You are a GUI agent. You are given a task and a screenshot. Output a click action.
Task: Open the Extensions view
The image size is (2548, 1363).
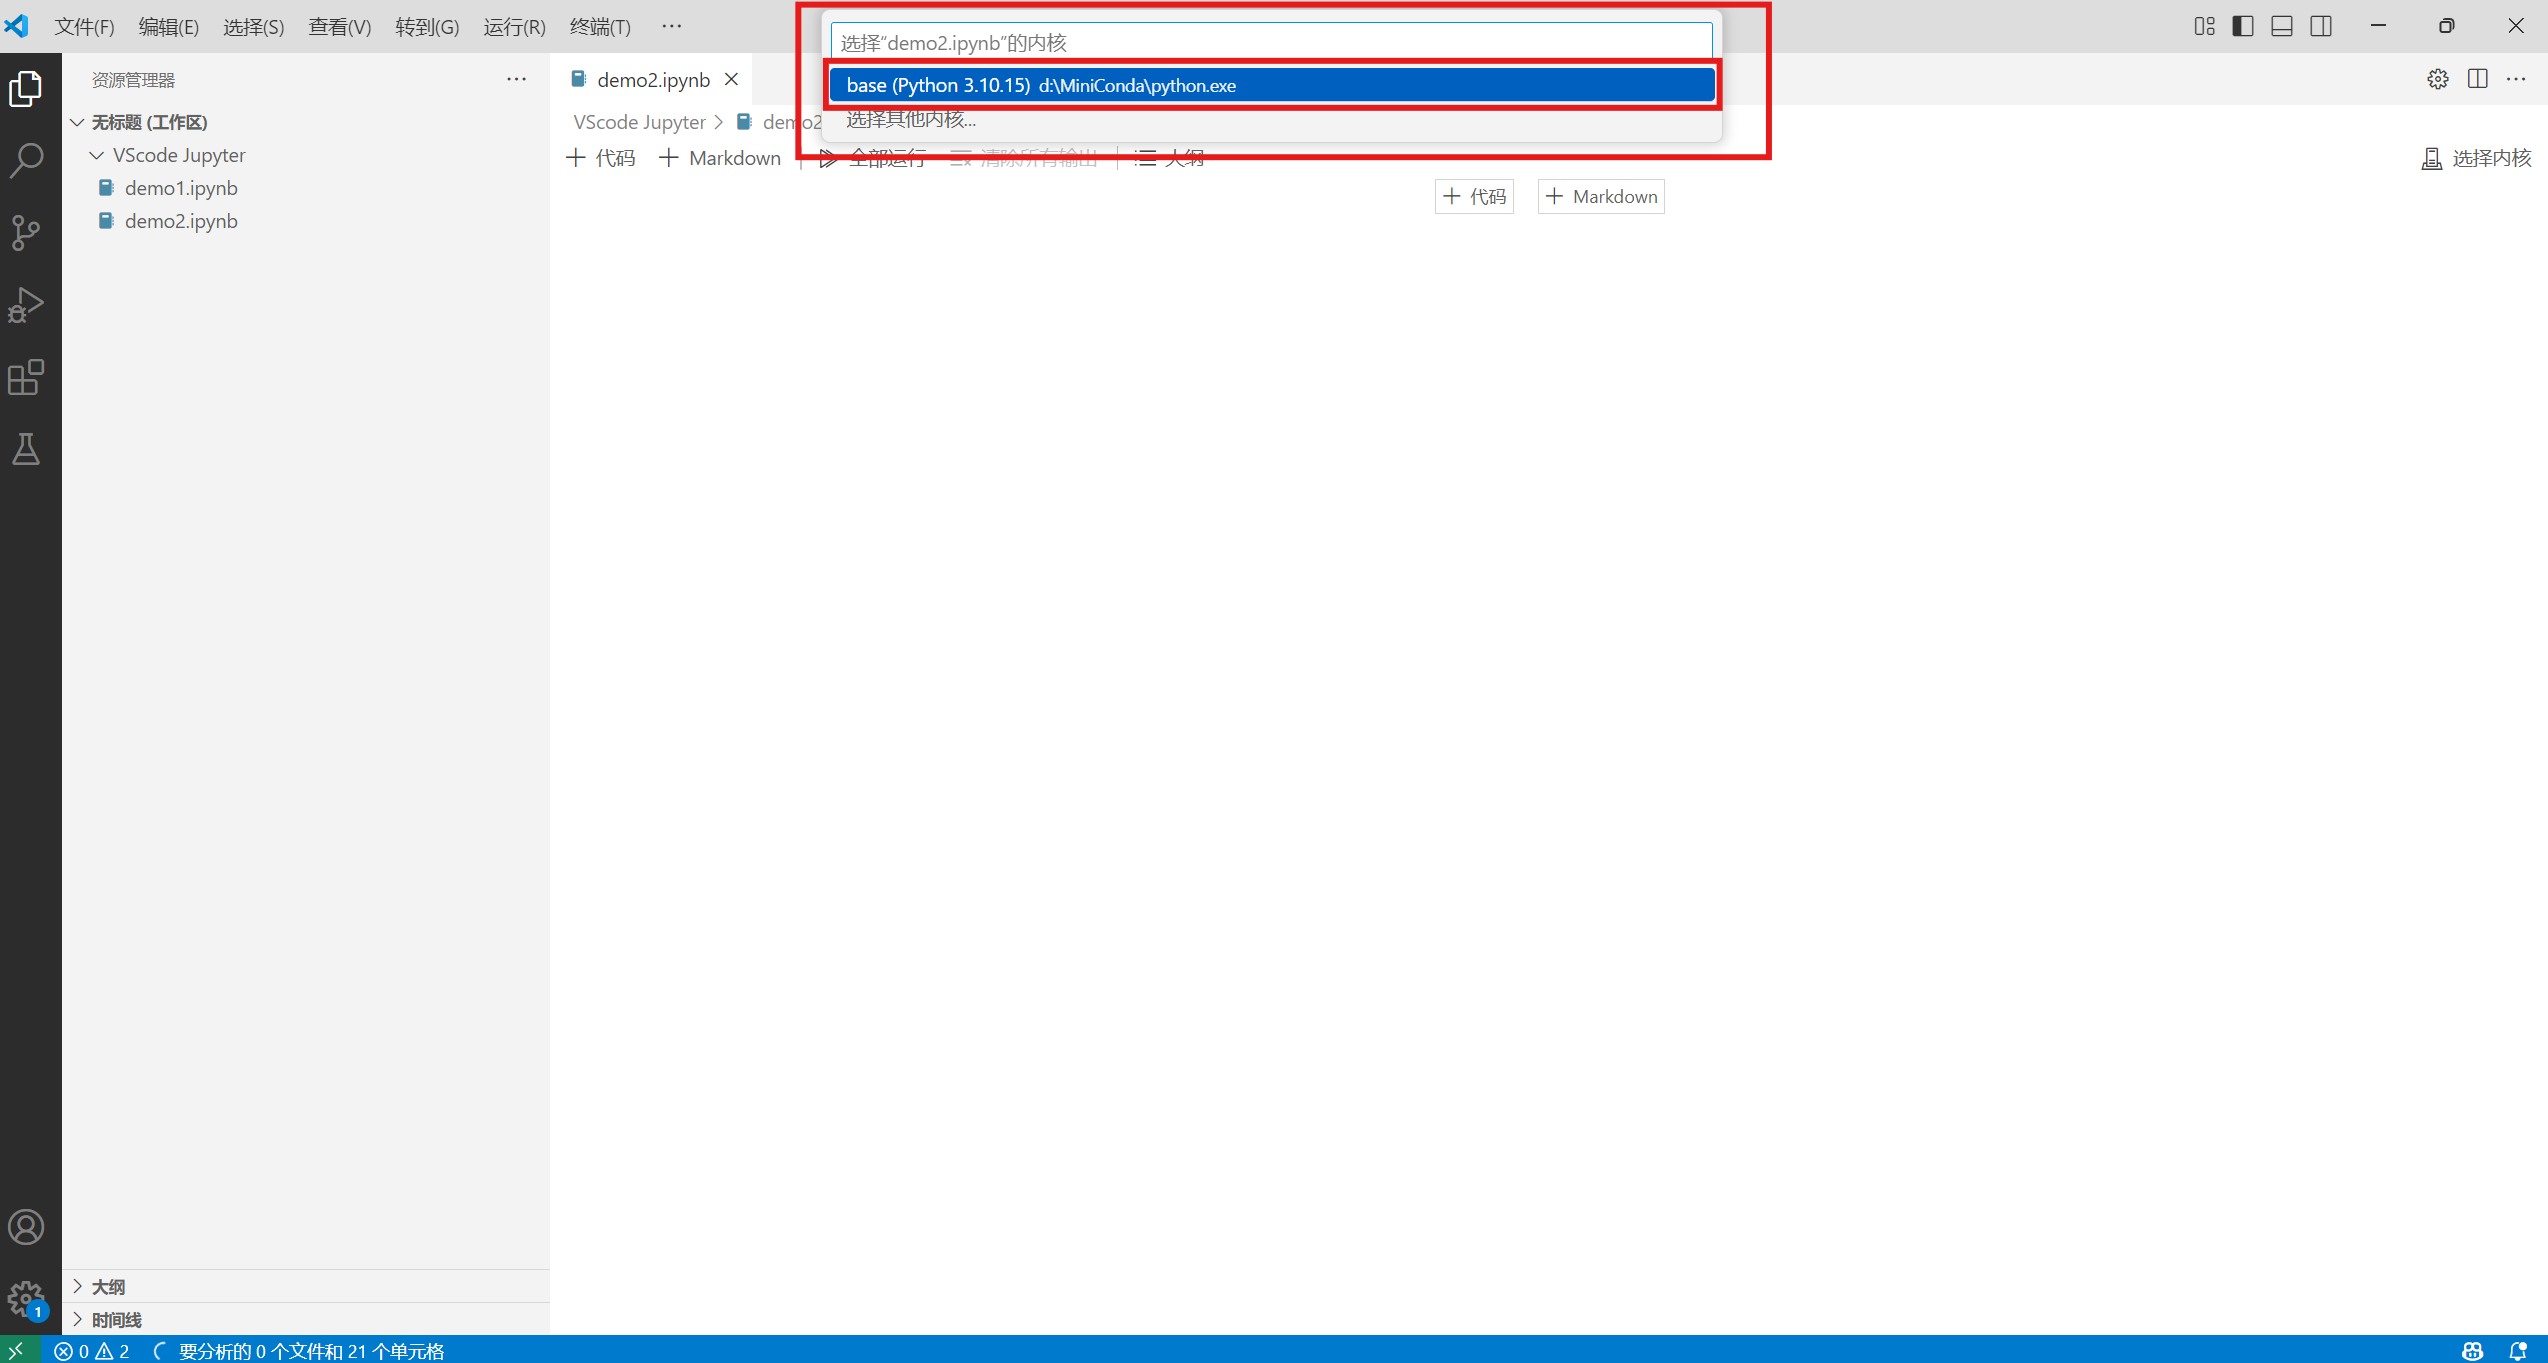click(x=27, y=378)
